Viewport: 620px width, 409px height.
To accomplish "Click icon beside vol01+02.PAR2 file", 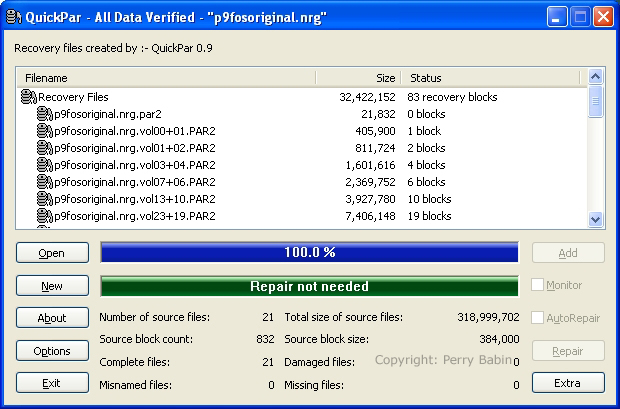I will click(45, 148).
